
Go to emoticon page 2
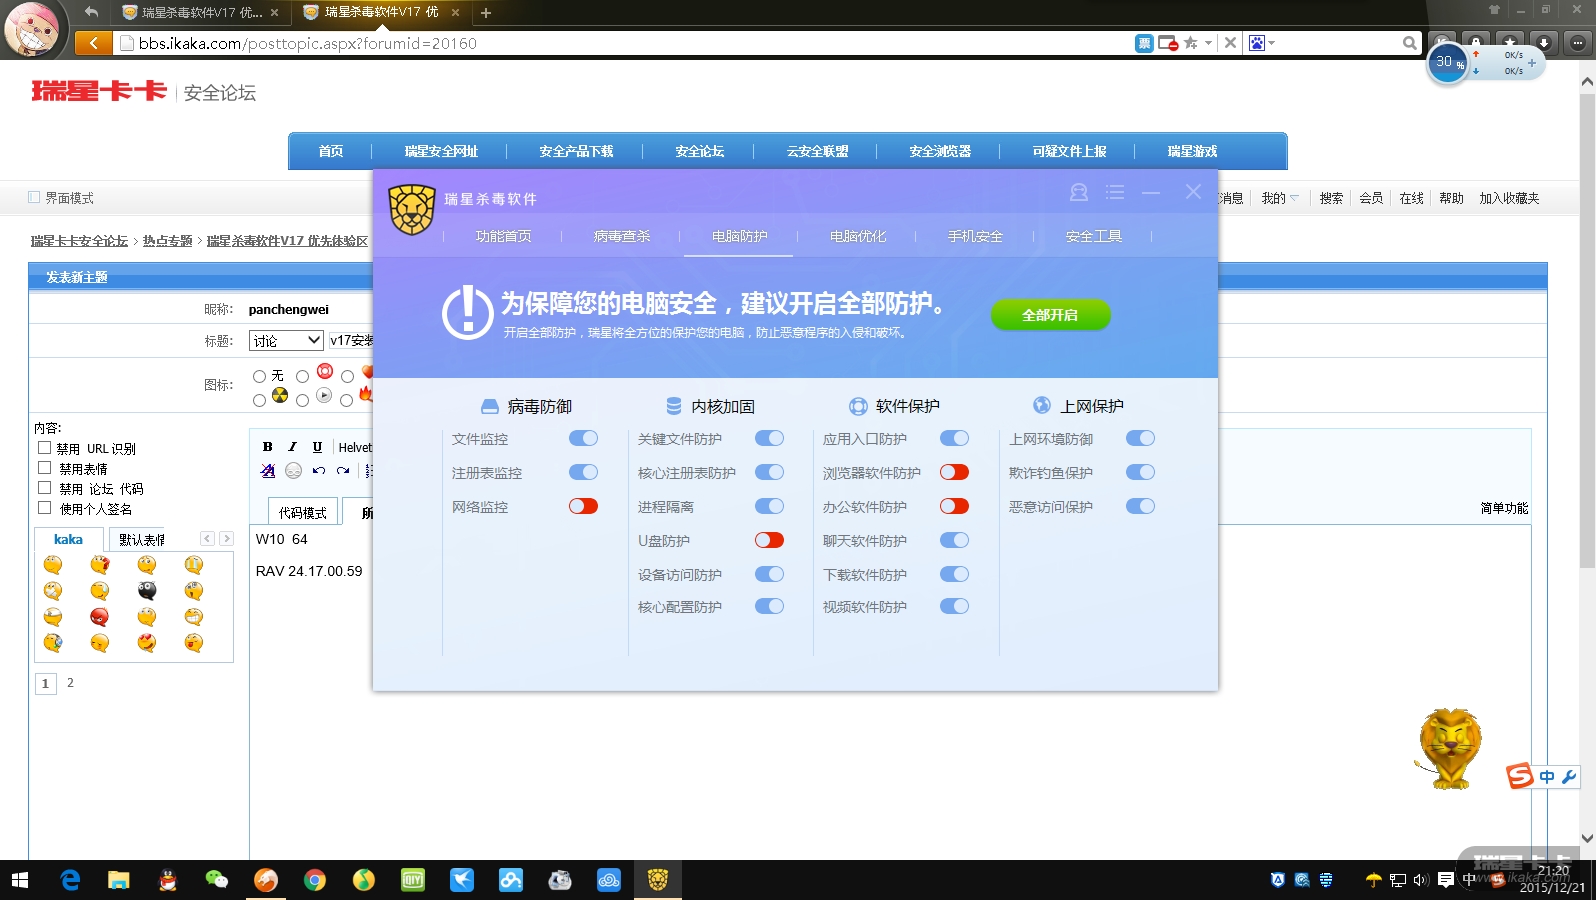(x=70, y=683)
